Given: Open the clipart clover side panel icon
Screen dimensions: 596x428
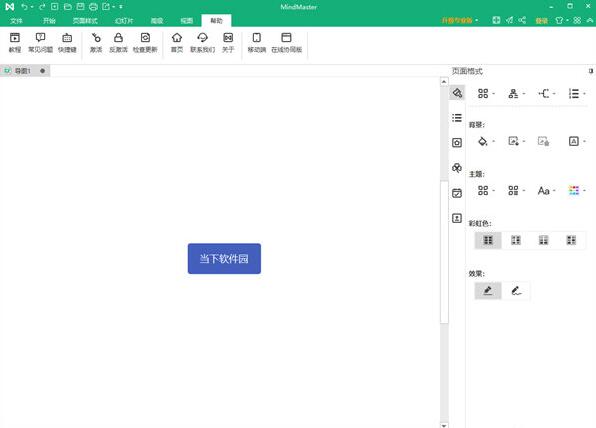Looking at the screenshot, I should pyautogui.click(x=457, y=168).
